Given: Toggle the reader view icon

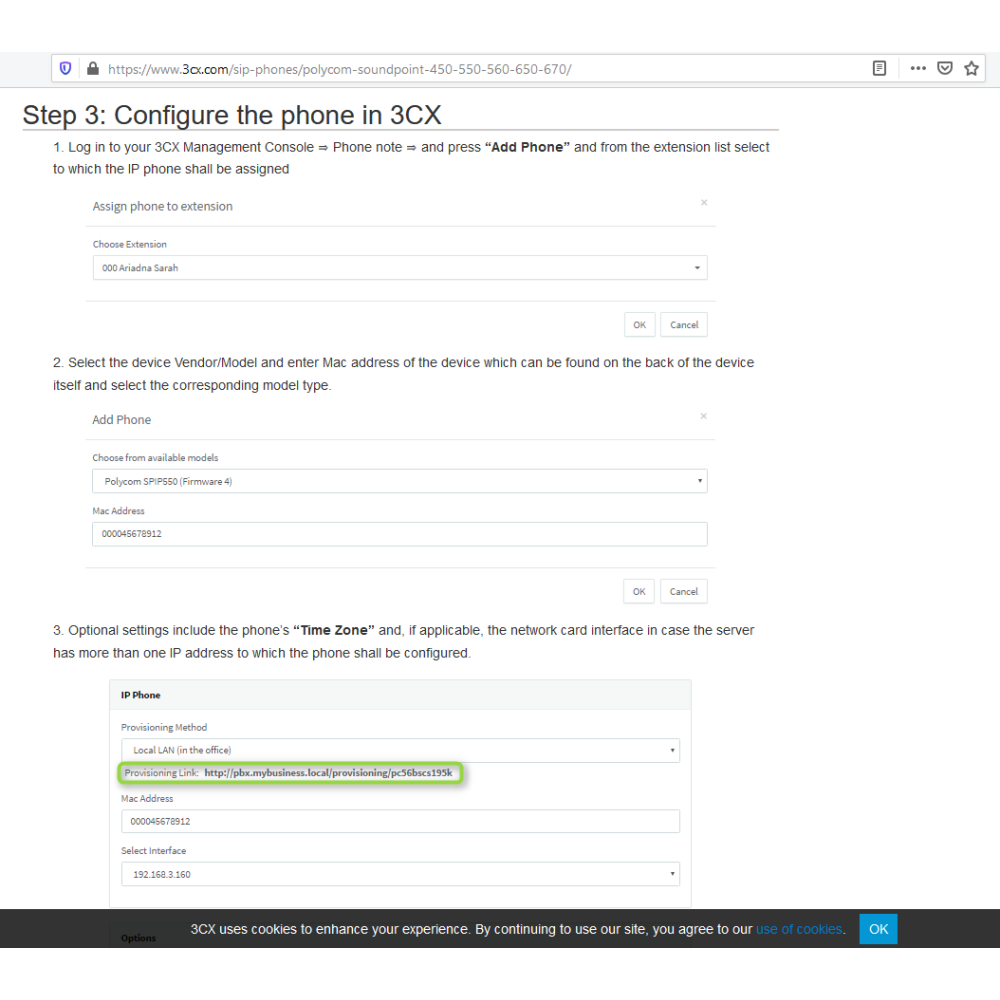Looking at the screenshot, I should click(x=879, y=69).
